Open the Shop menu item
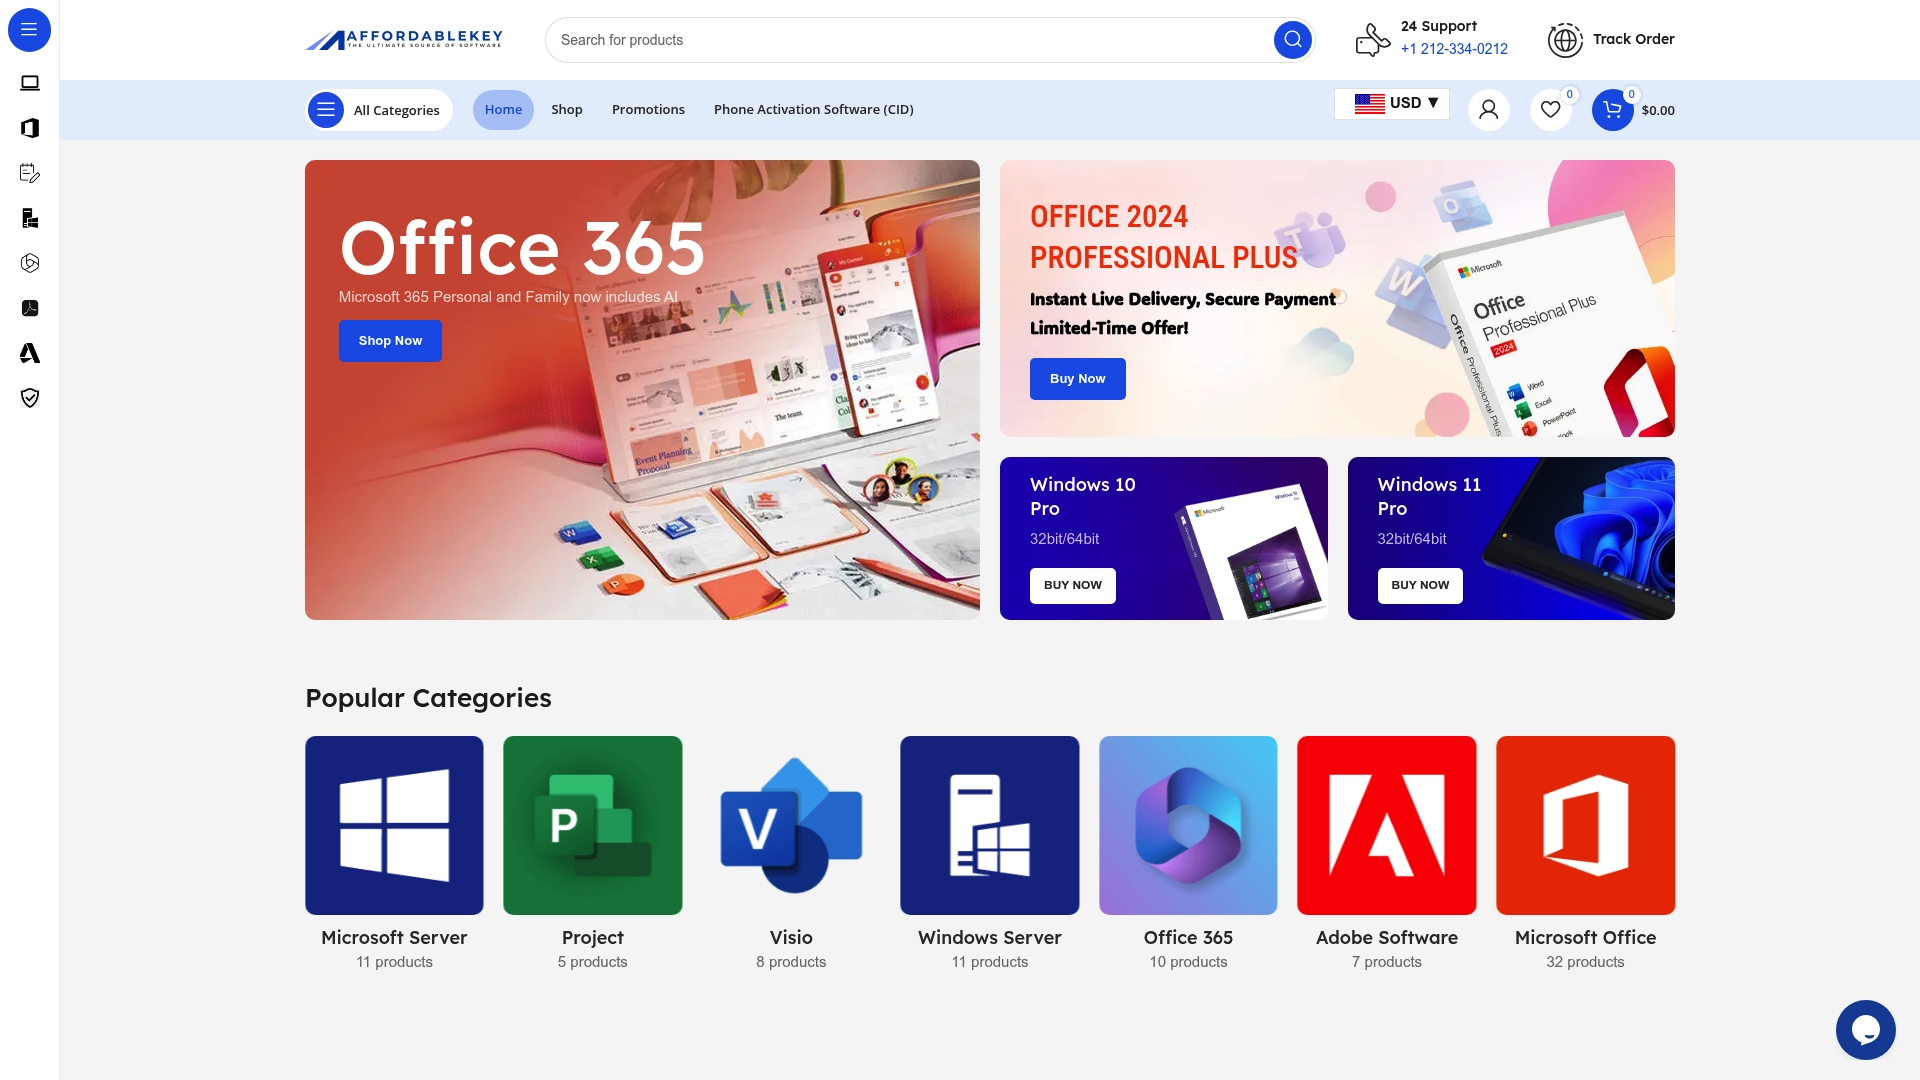1920x1080 pixels. point(566,110)
